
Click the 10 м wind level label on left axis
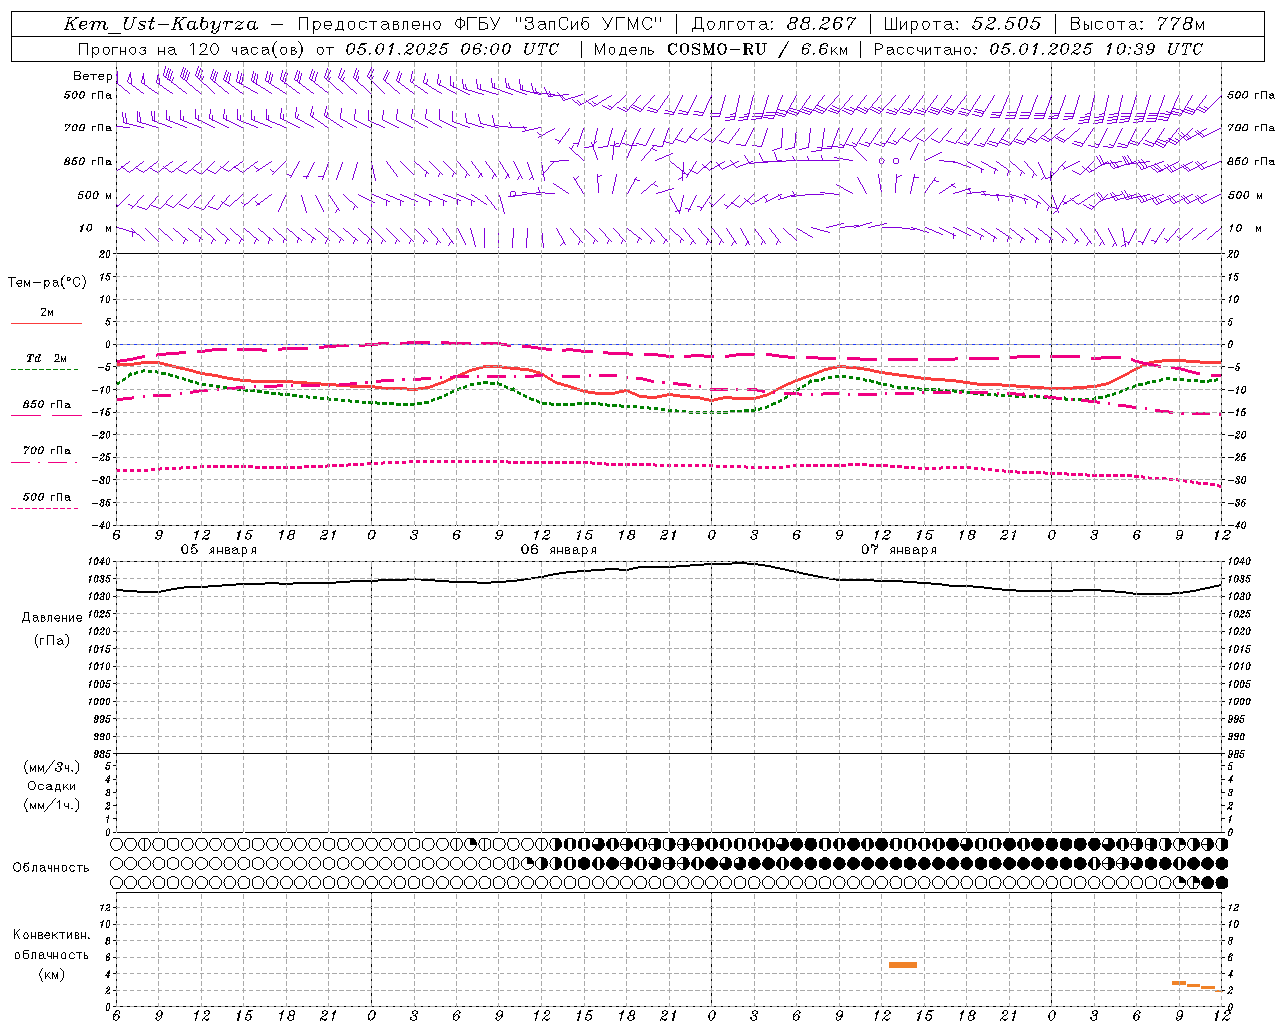tap(96, 229)
